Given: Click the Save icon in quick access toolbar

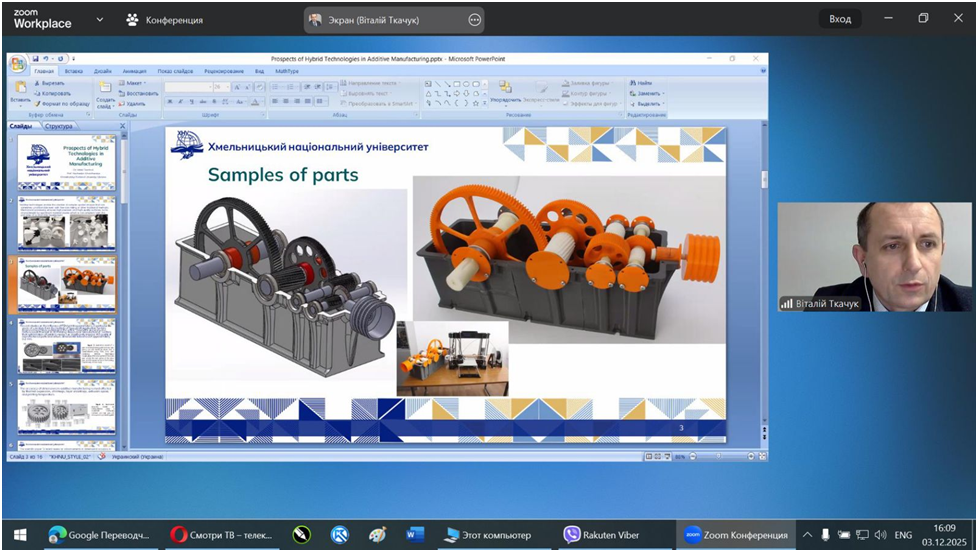Looking at the screenshot, I should 35,59.
